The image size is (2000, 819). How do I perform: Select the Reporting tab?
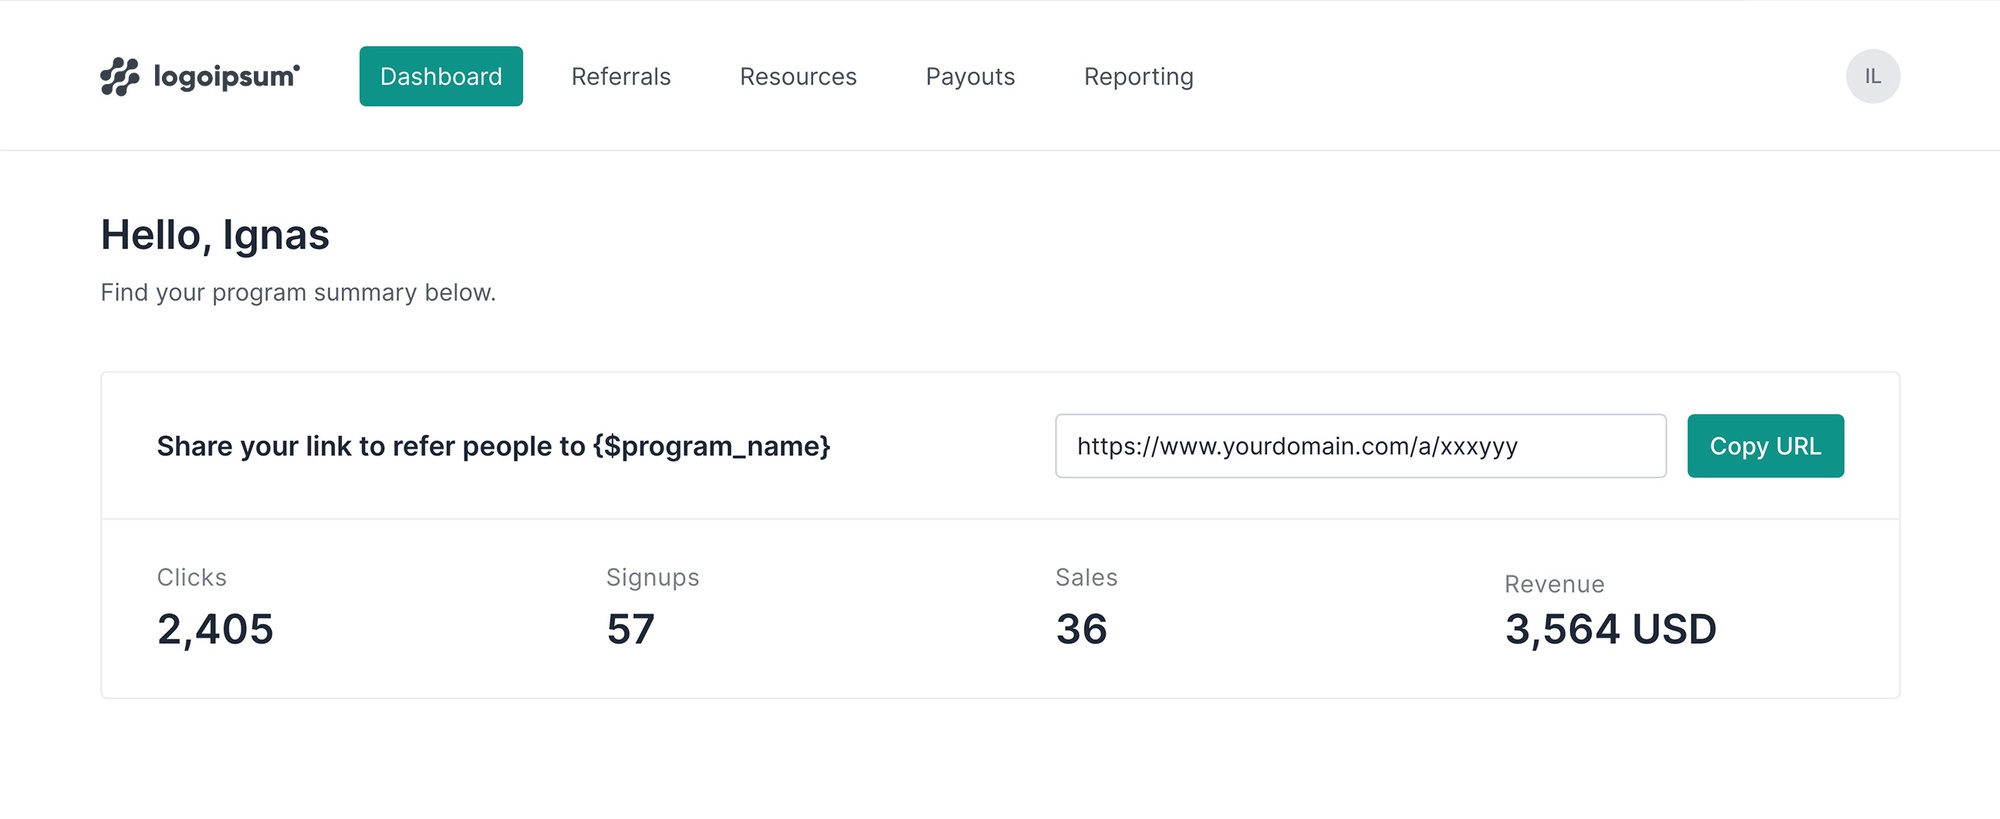pyautogui.click(x=1138, y=77)
